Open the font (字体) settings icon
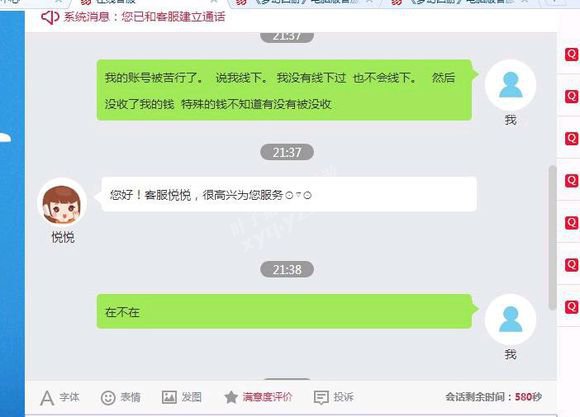Screen dimensions: 580x417 click(x=47, y=398)
